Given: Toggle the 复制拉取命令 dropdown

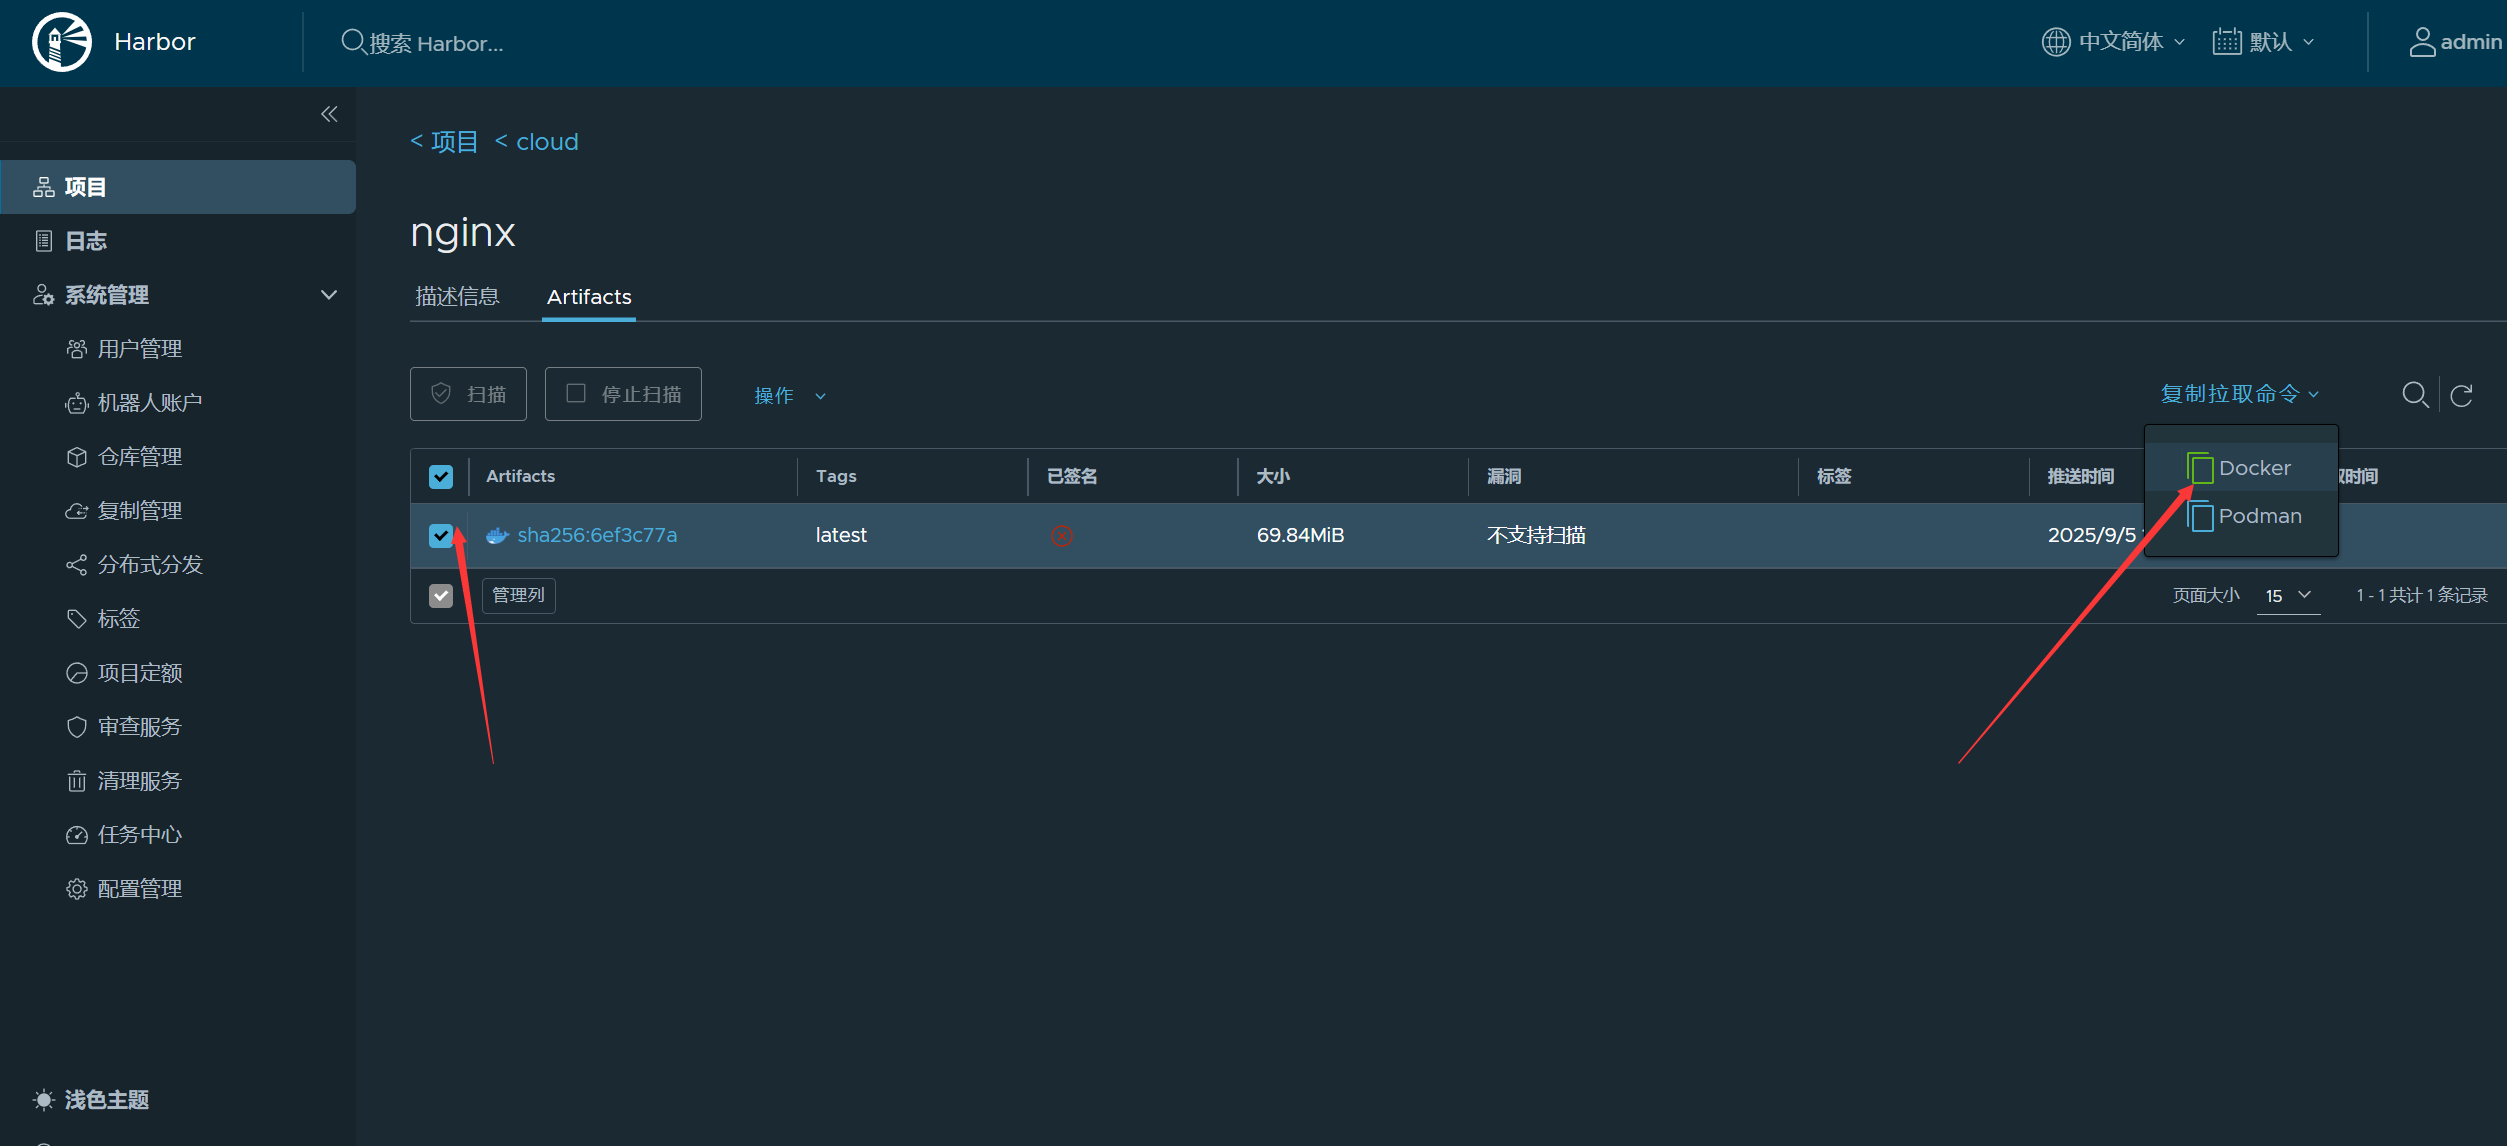Looking at the screenshot, I should pyautogui.click(x=2240, y=394).
